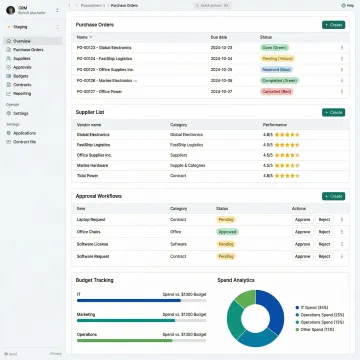Approve the Laptop Request
The height and width of the screenshot is (360, 360).
pos(303,220)
